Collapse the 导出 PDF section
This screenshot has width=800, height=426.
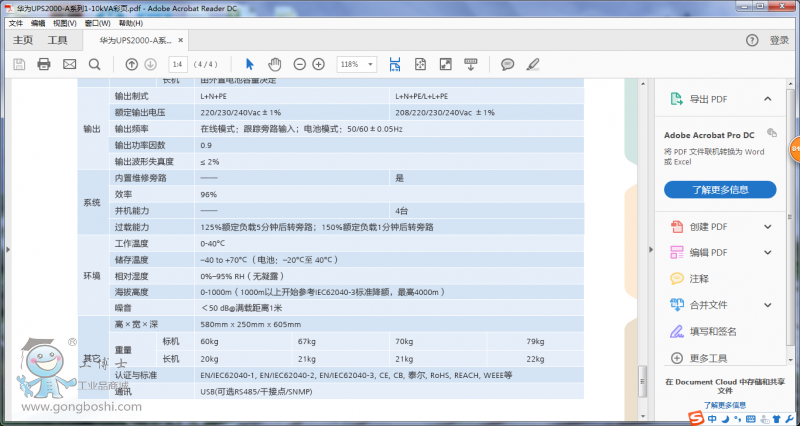(767, 99)
